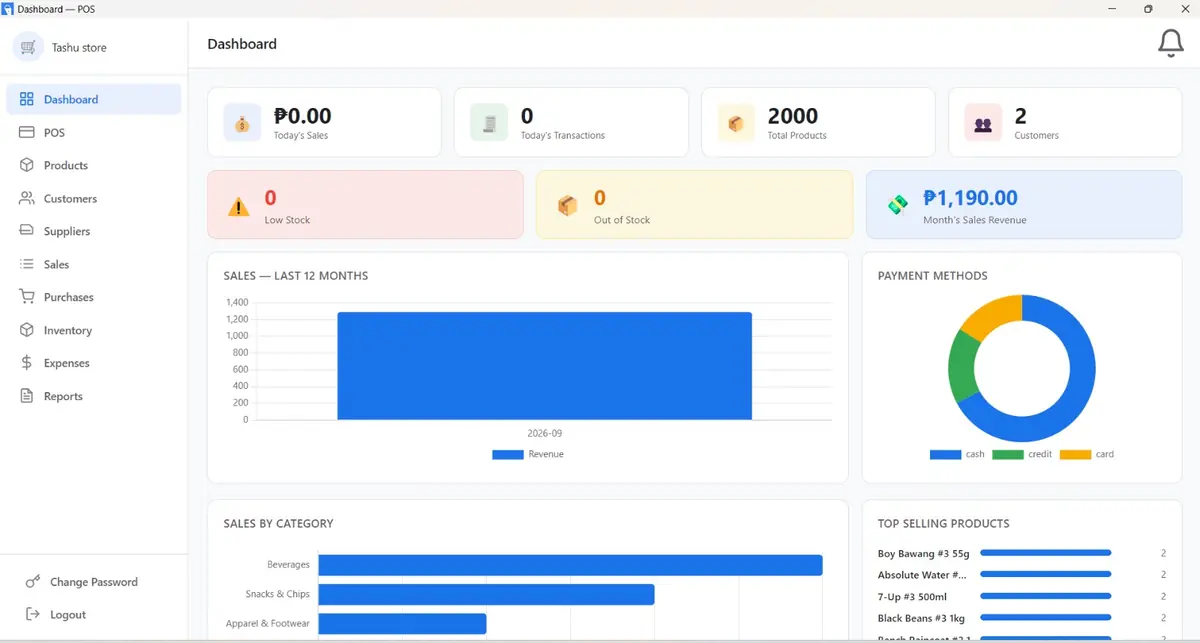Open Reports from the sidebar
1200x643 pixels.
pyautogui.click(x=94, y=396)
